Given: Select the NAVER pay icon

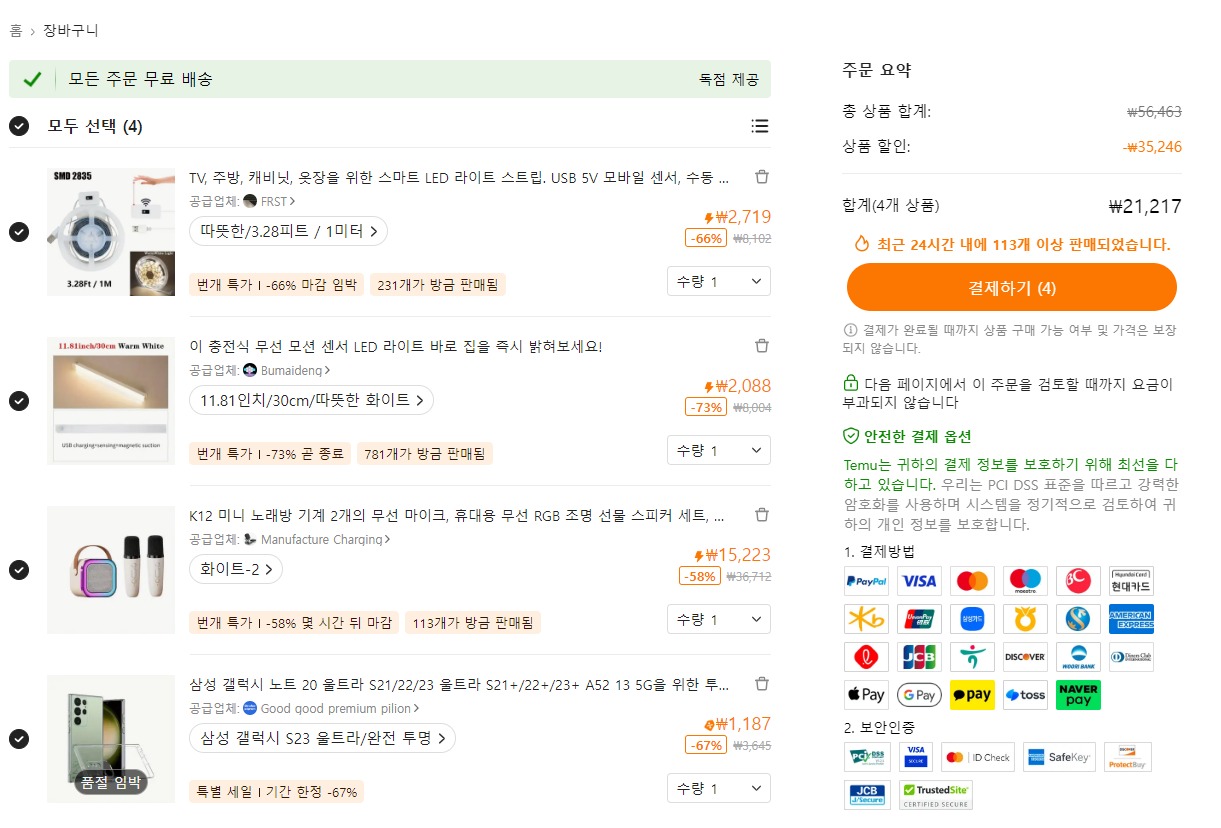Looking at the screenshot, I should [1078, 695].
